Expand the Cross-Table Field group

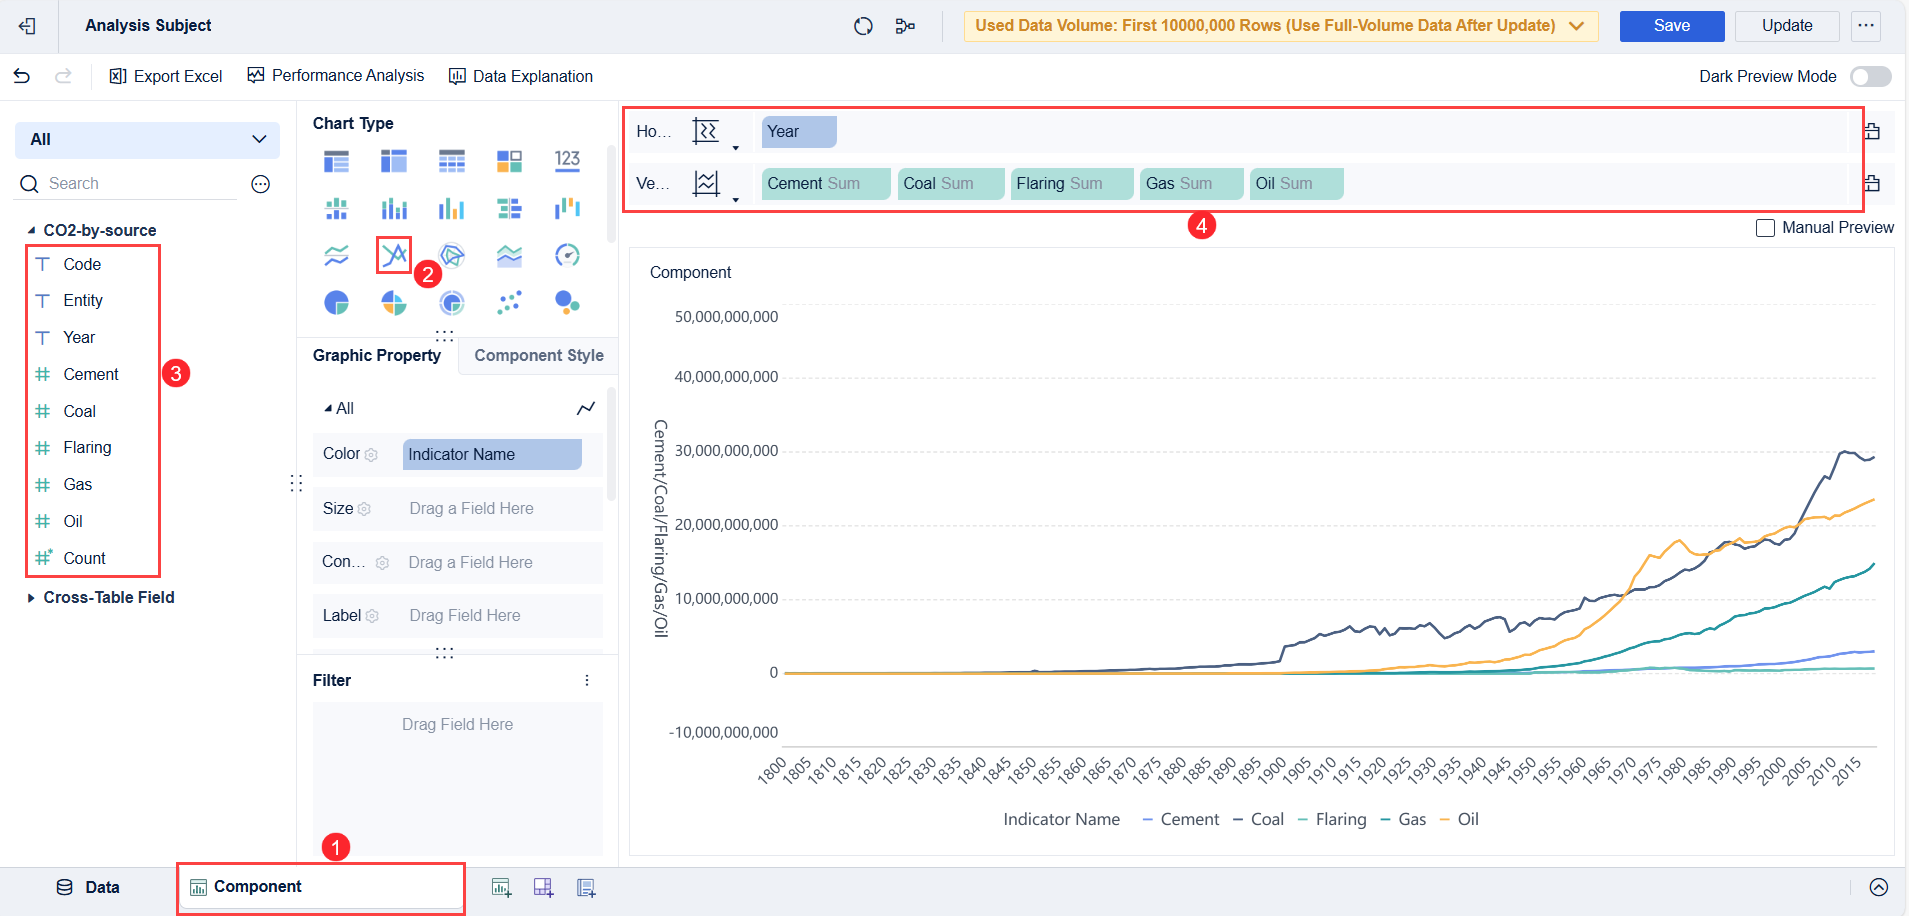31,598
